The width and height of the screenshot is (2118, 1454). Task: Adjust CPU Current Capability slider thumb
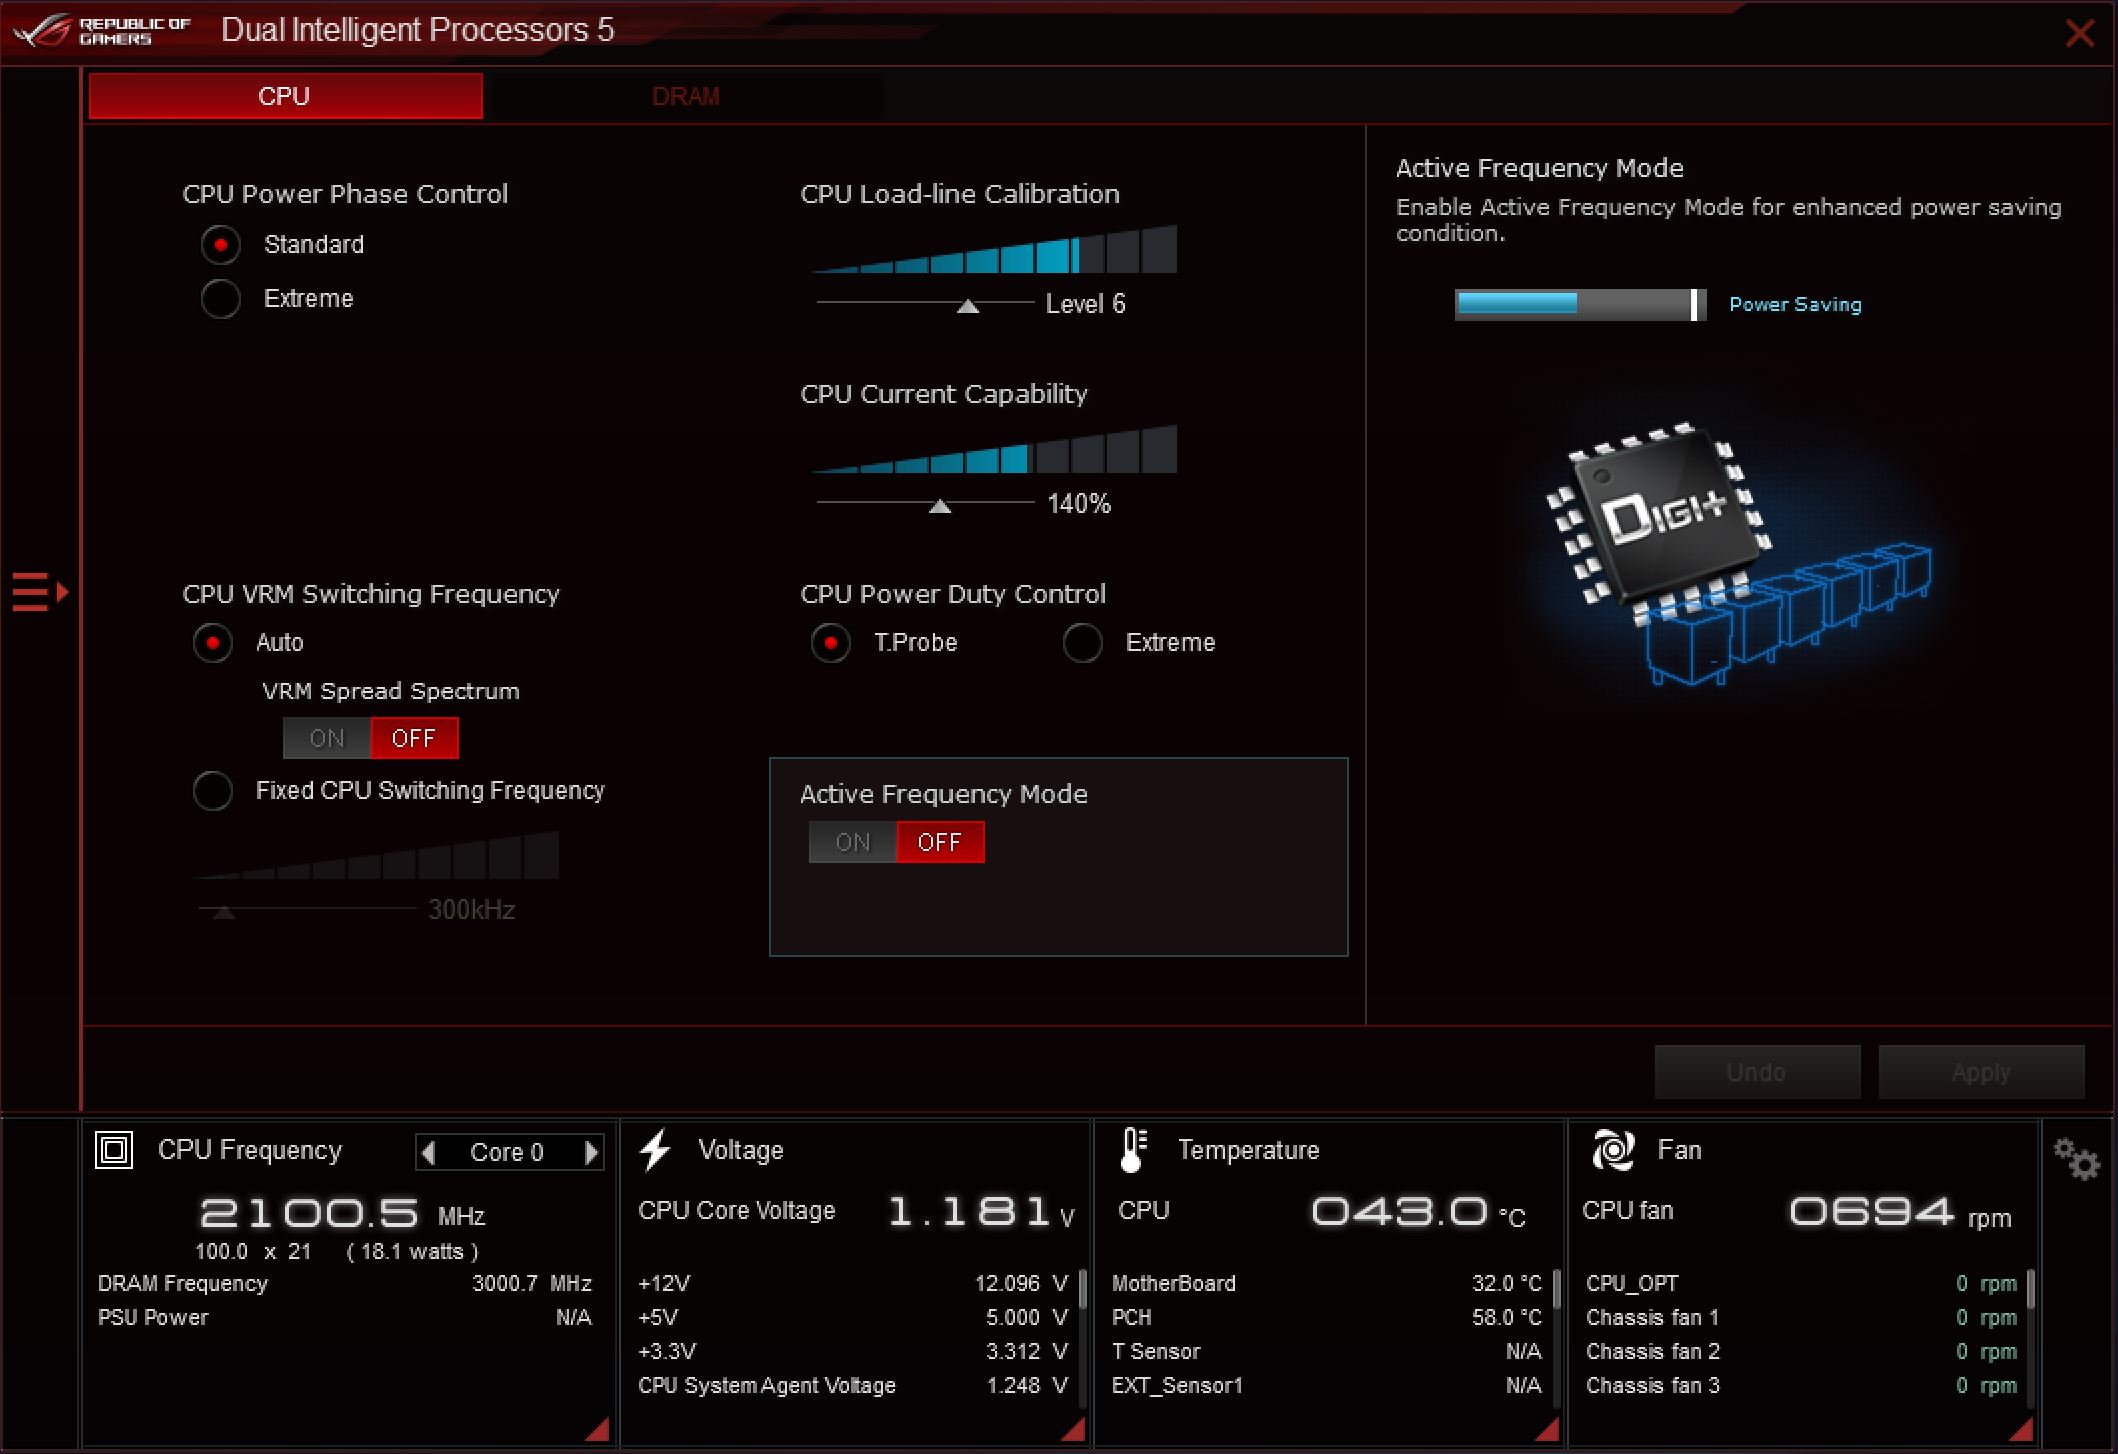tap(940, 507)
